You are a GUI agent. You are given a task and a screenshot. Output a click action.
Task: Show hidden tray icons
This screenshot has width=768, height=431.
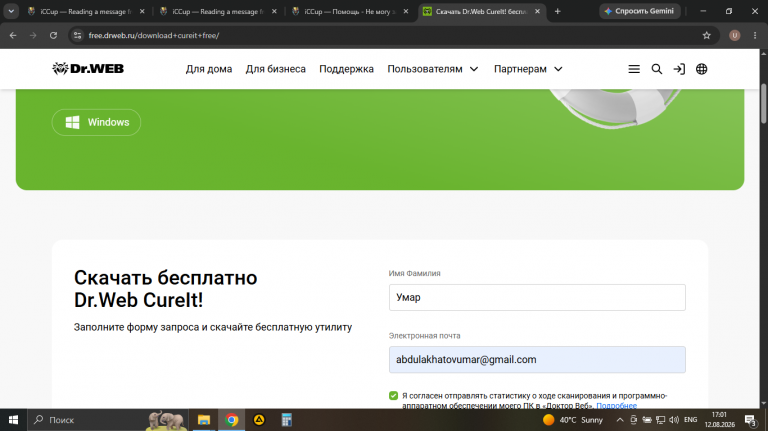[620, 420]
